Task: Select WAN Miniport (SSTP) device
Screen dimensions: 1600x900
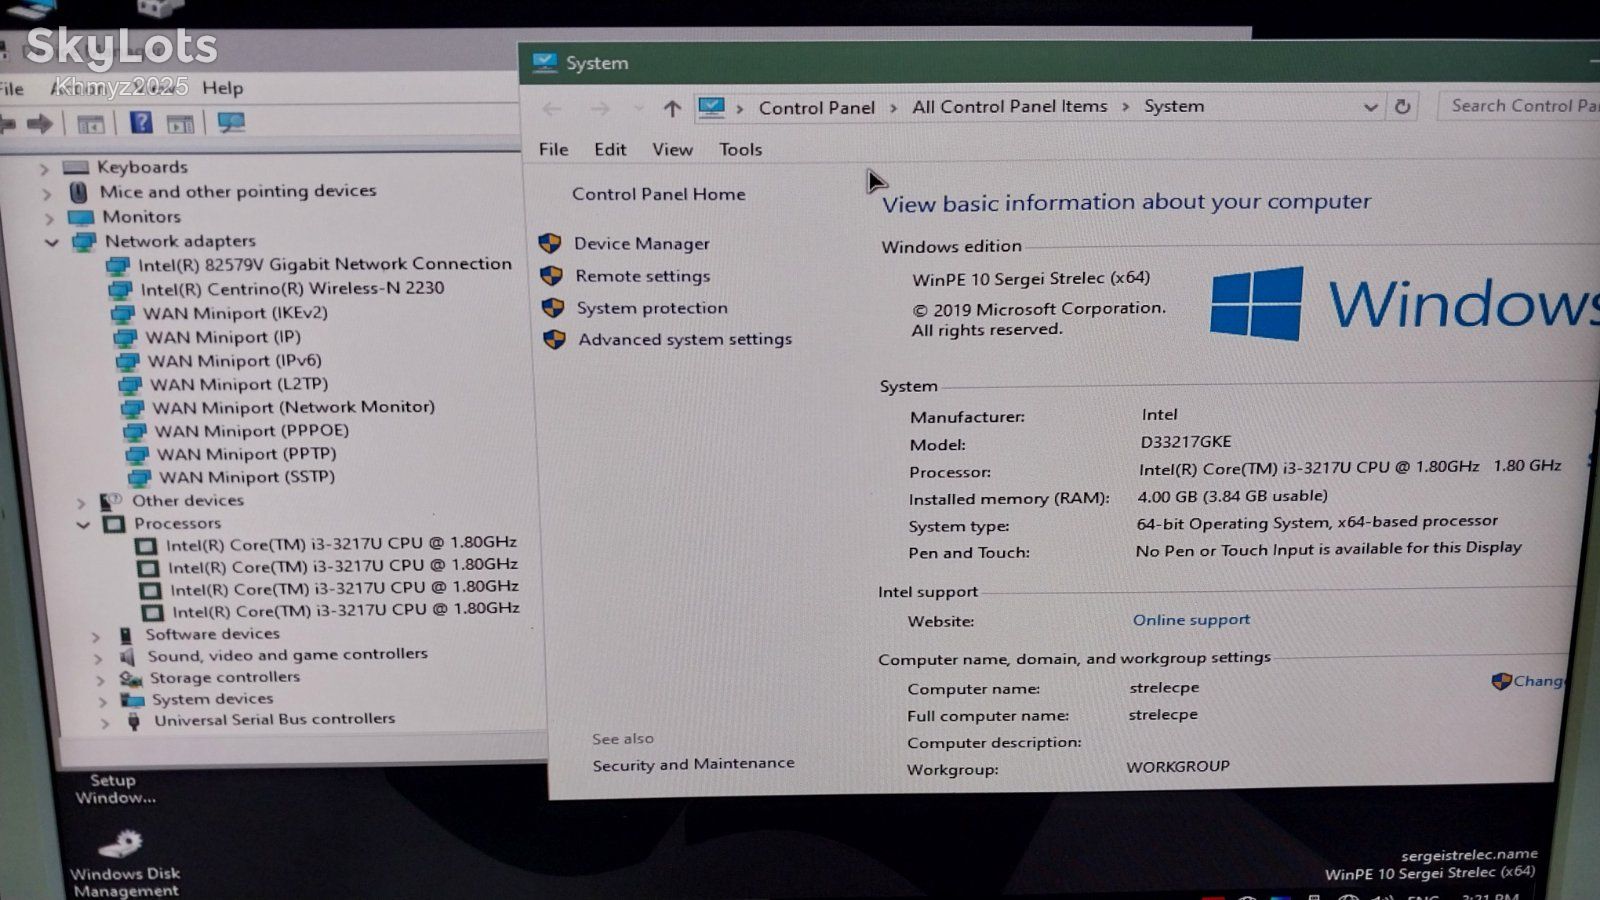Action: pos(247,477)
